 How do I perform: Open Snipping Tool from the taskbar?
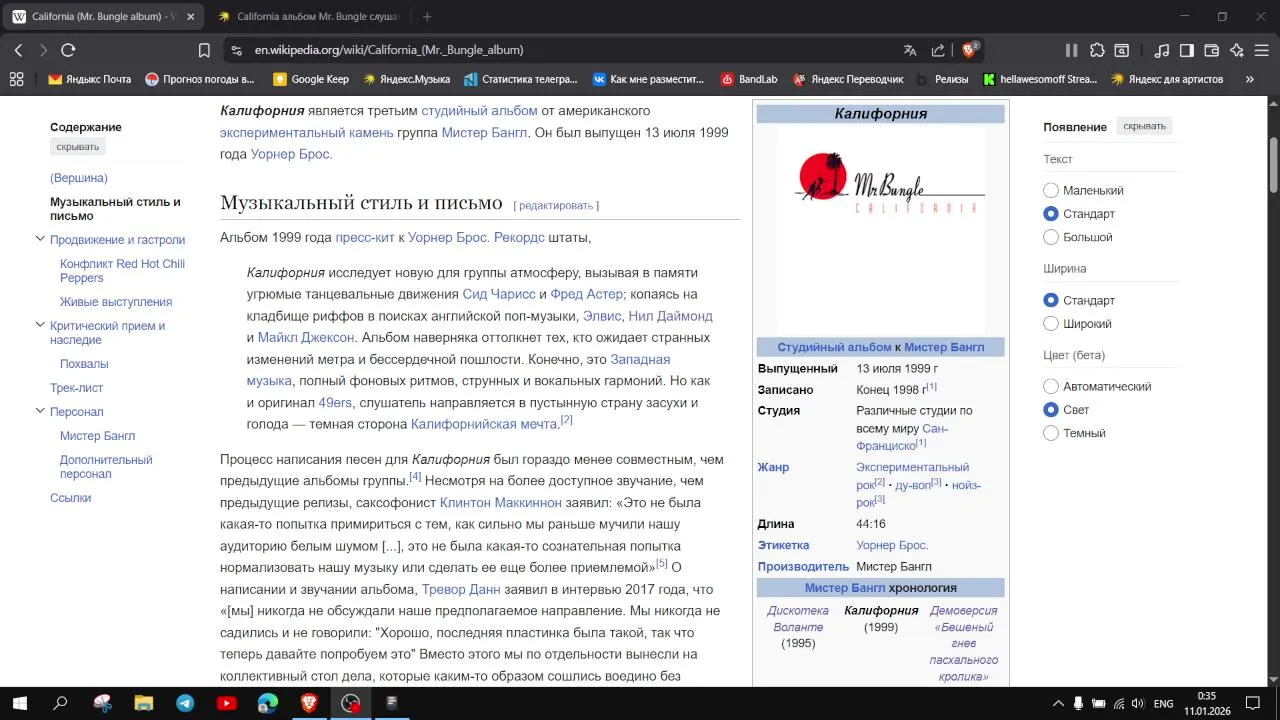102,703
